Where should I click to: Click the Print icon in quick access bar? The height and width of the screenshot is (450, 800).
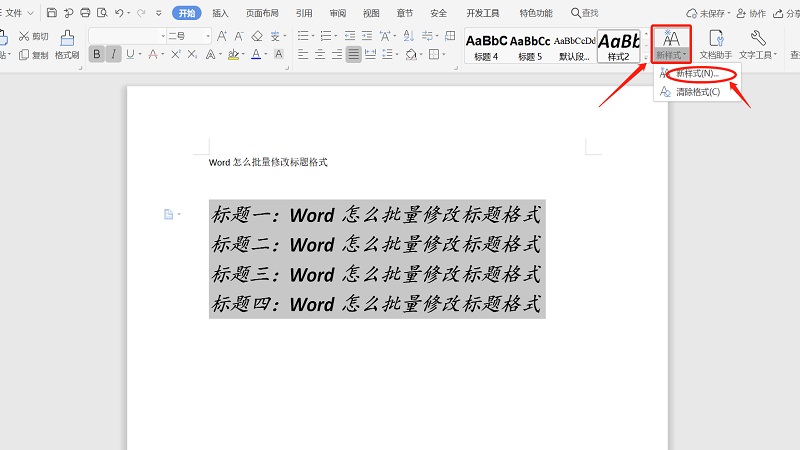tap(85, 13)
